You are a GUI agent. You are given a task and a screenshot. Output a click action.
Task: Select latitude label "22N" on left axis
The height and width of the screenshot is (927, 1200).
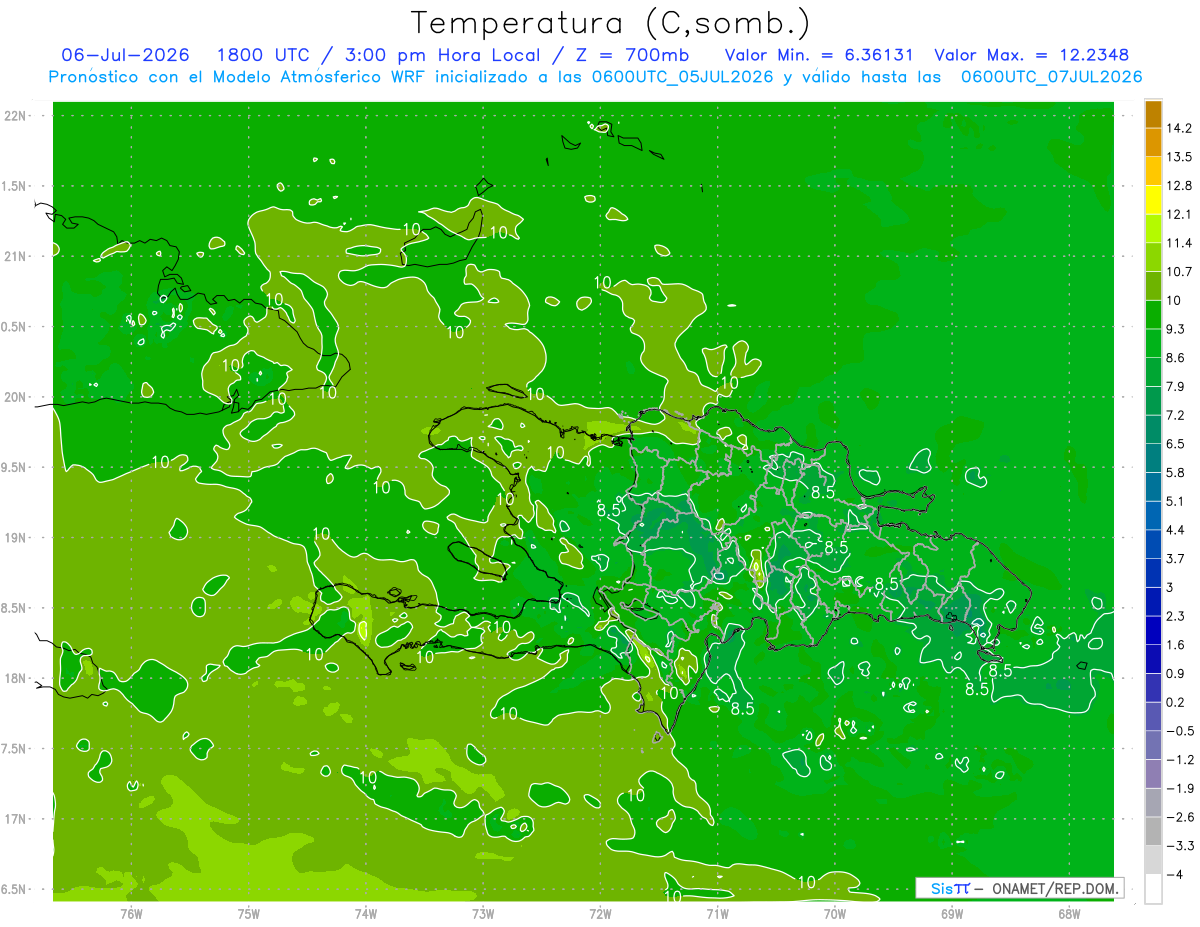point(16,116)
